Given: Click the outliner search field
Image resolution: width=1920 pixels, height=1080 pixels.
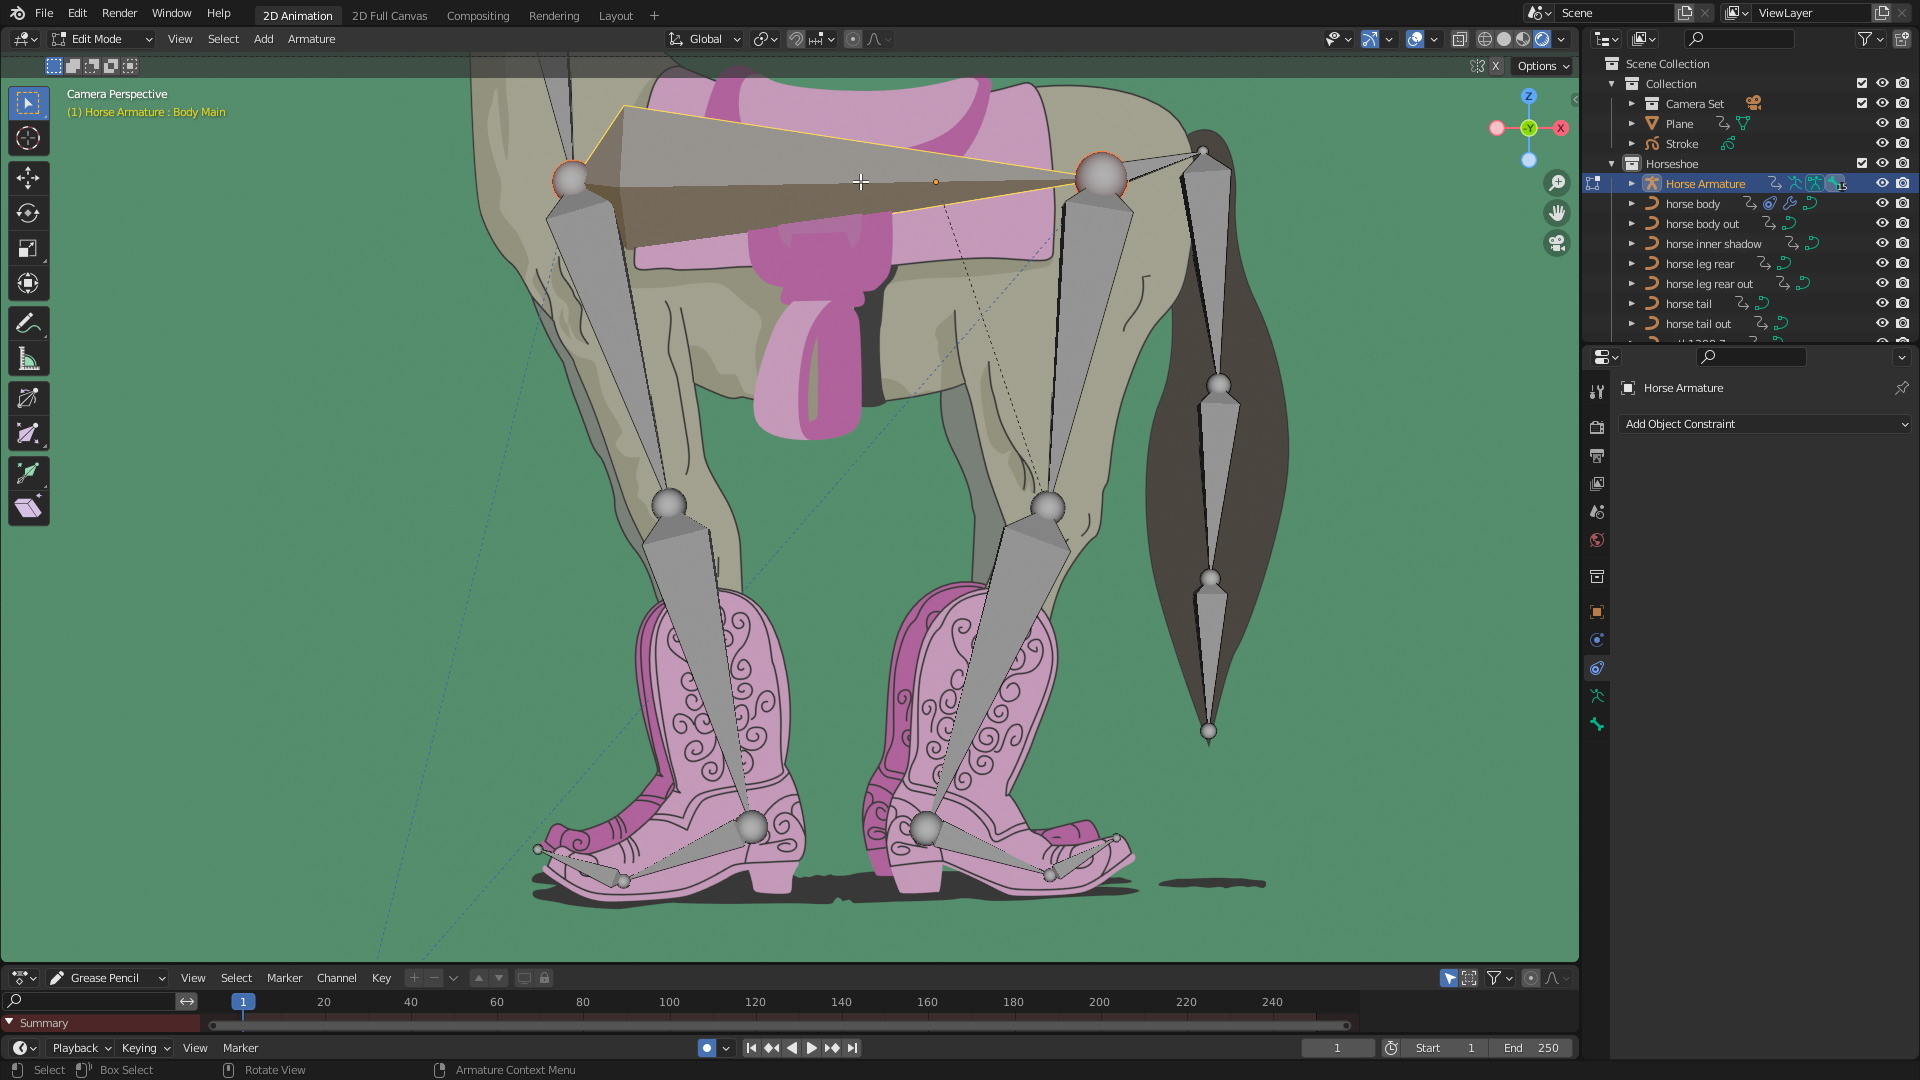Looking at the screenshot, I should coord(1739,39).
